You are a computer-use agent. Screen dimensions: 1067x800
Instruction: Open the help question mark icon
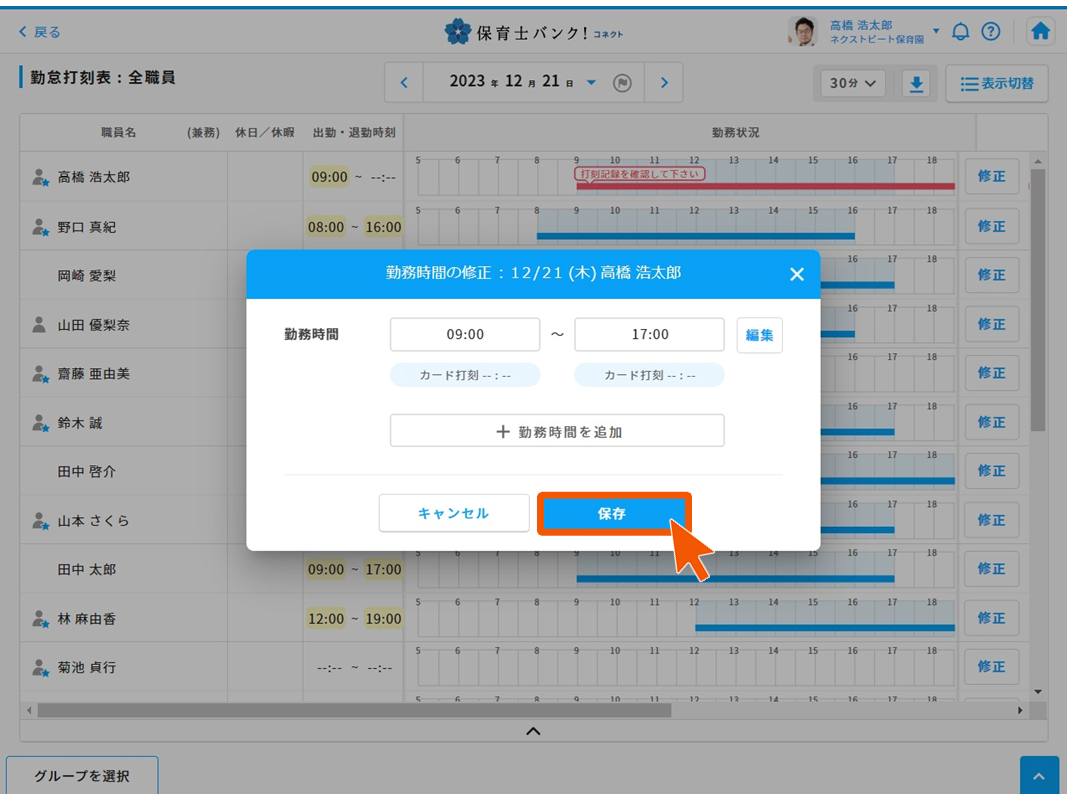click(x=990, y=32)
